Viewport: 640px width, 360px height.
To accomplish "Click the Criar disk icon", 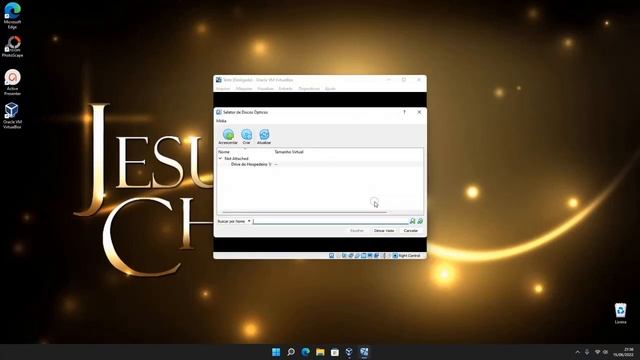I will (247, 134).
